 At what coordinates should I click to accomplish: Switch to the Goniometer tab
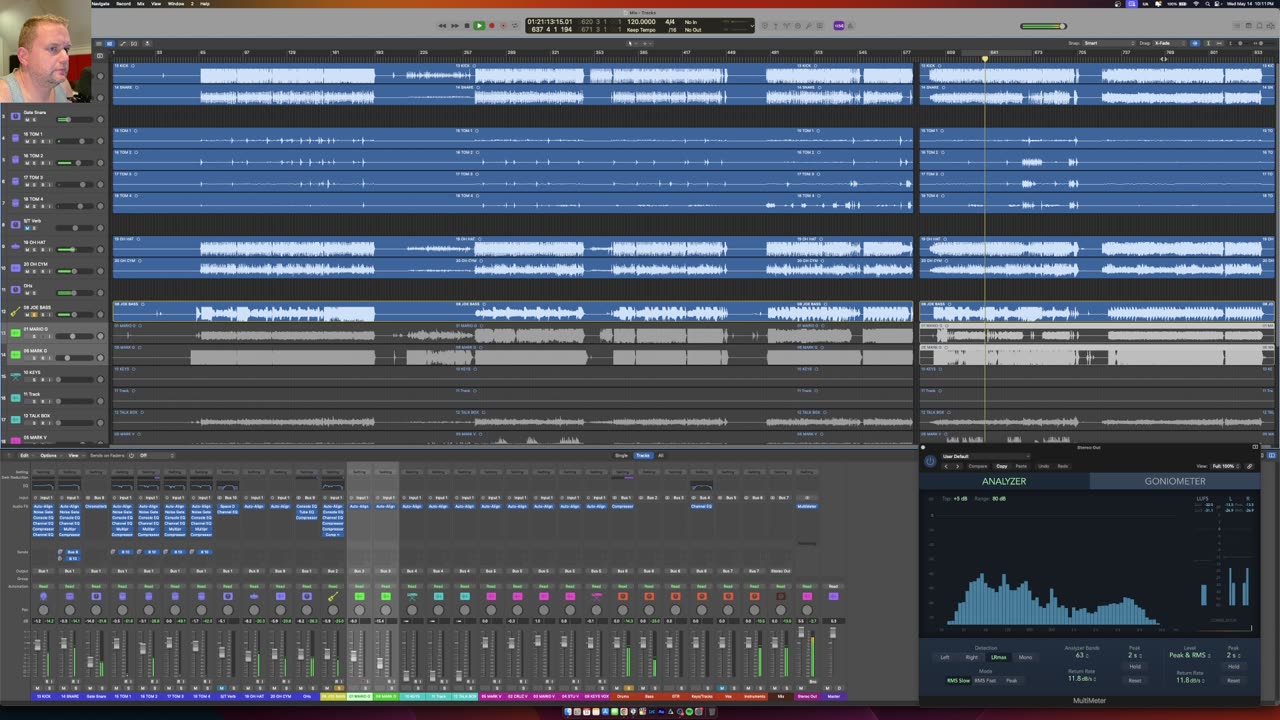pos(1174,481)
